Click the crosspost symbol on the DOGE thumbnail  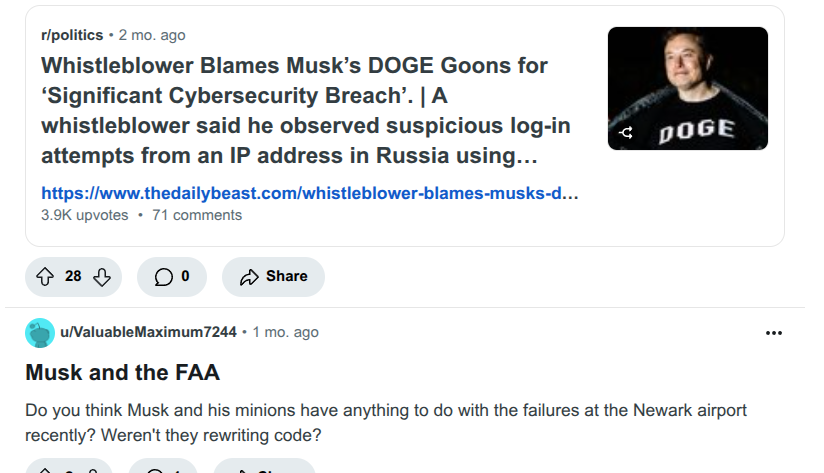tap(626, 132)
